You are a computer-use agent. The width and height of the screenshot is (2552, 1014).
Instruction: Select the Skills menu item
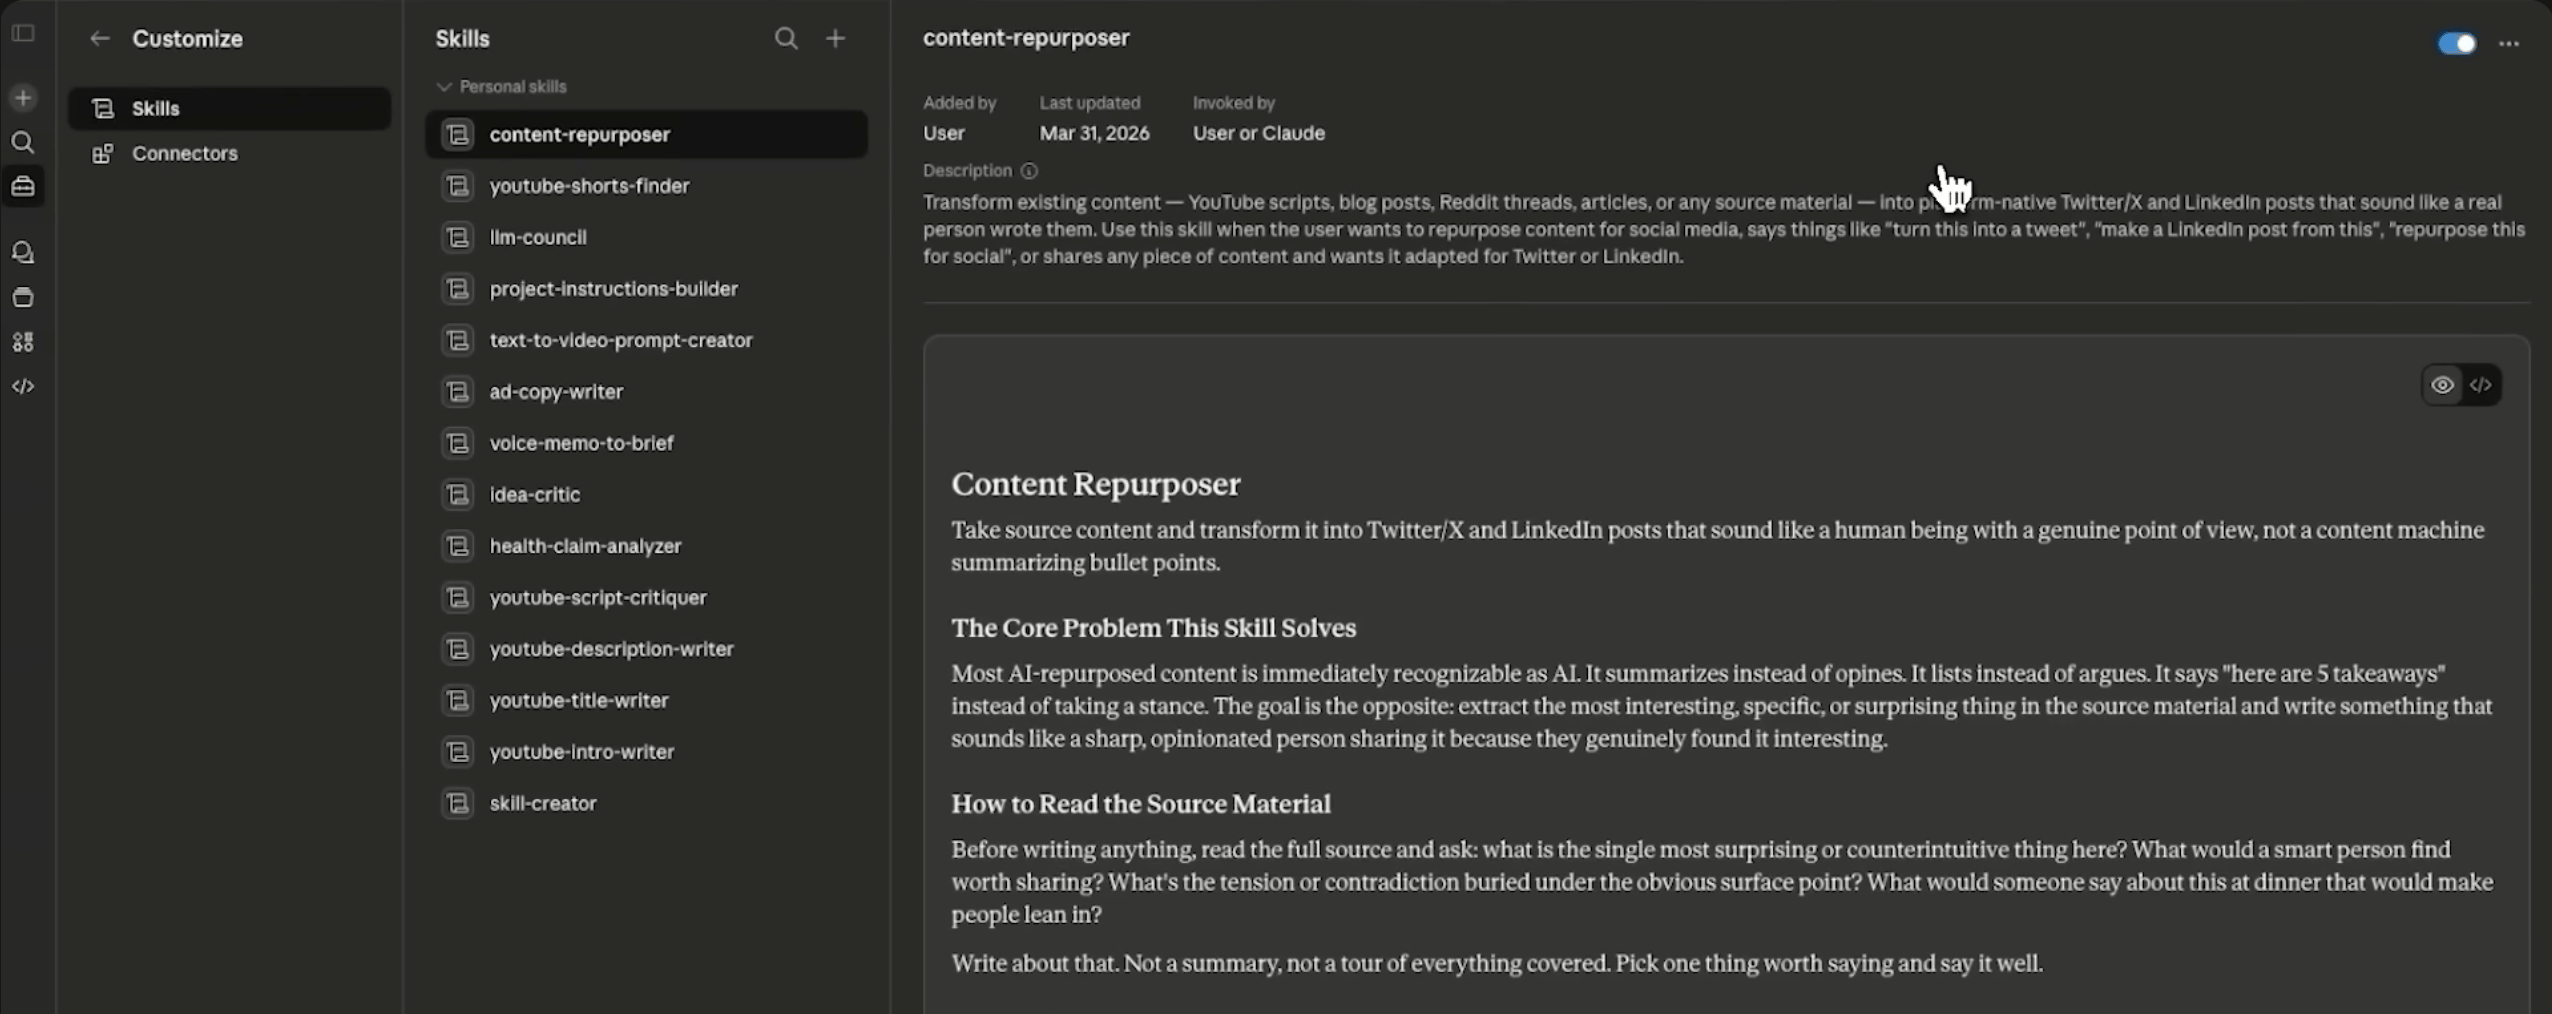[156, 109]
